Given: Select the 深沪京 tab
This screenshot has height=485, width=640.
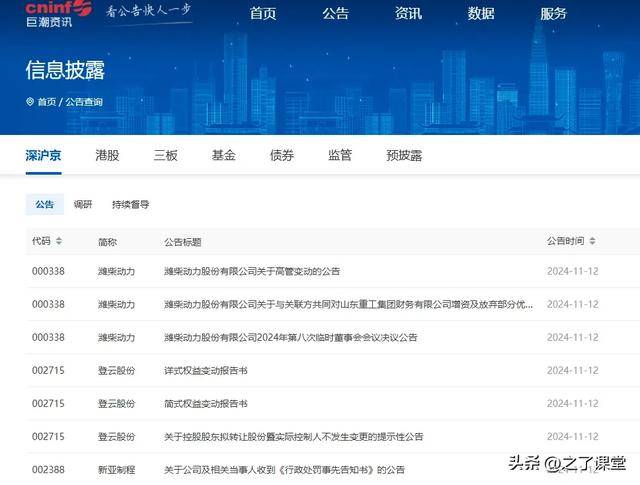Looking at the screenshot, I should pyautogui.click(x=43, y=156).
